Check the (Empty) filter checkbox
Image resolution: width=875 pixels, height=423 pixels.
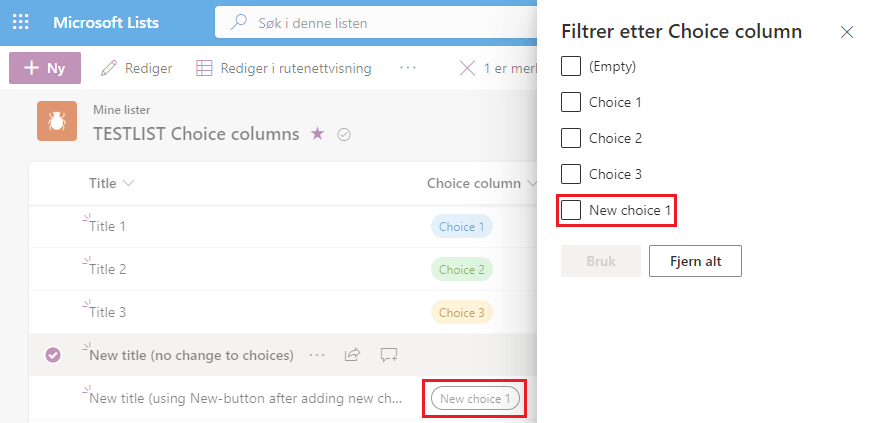click(571, 66)
